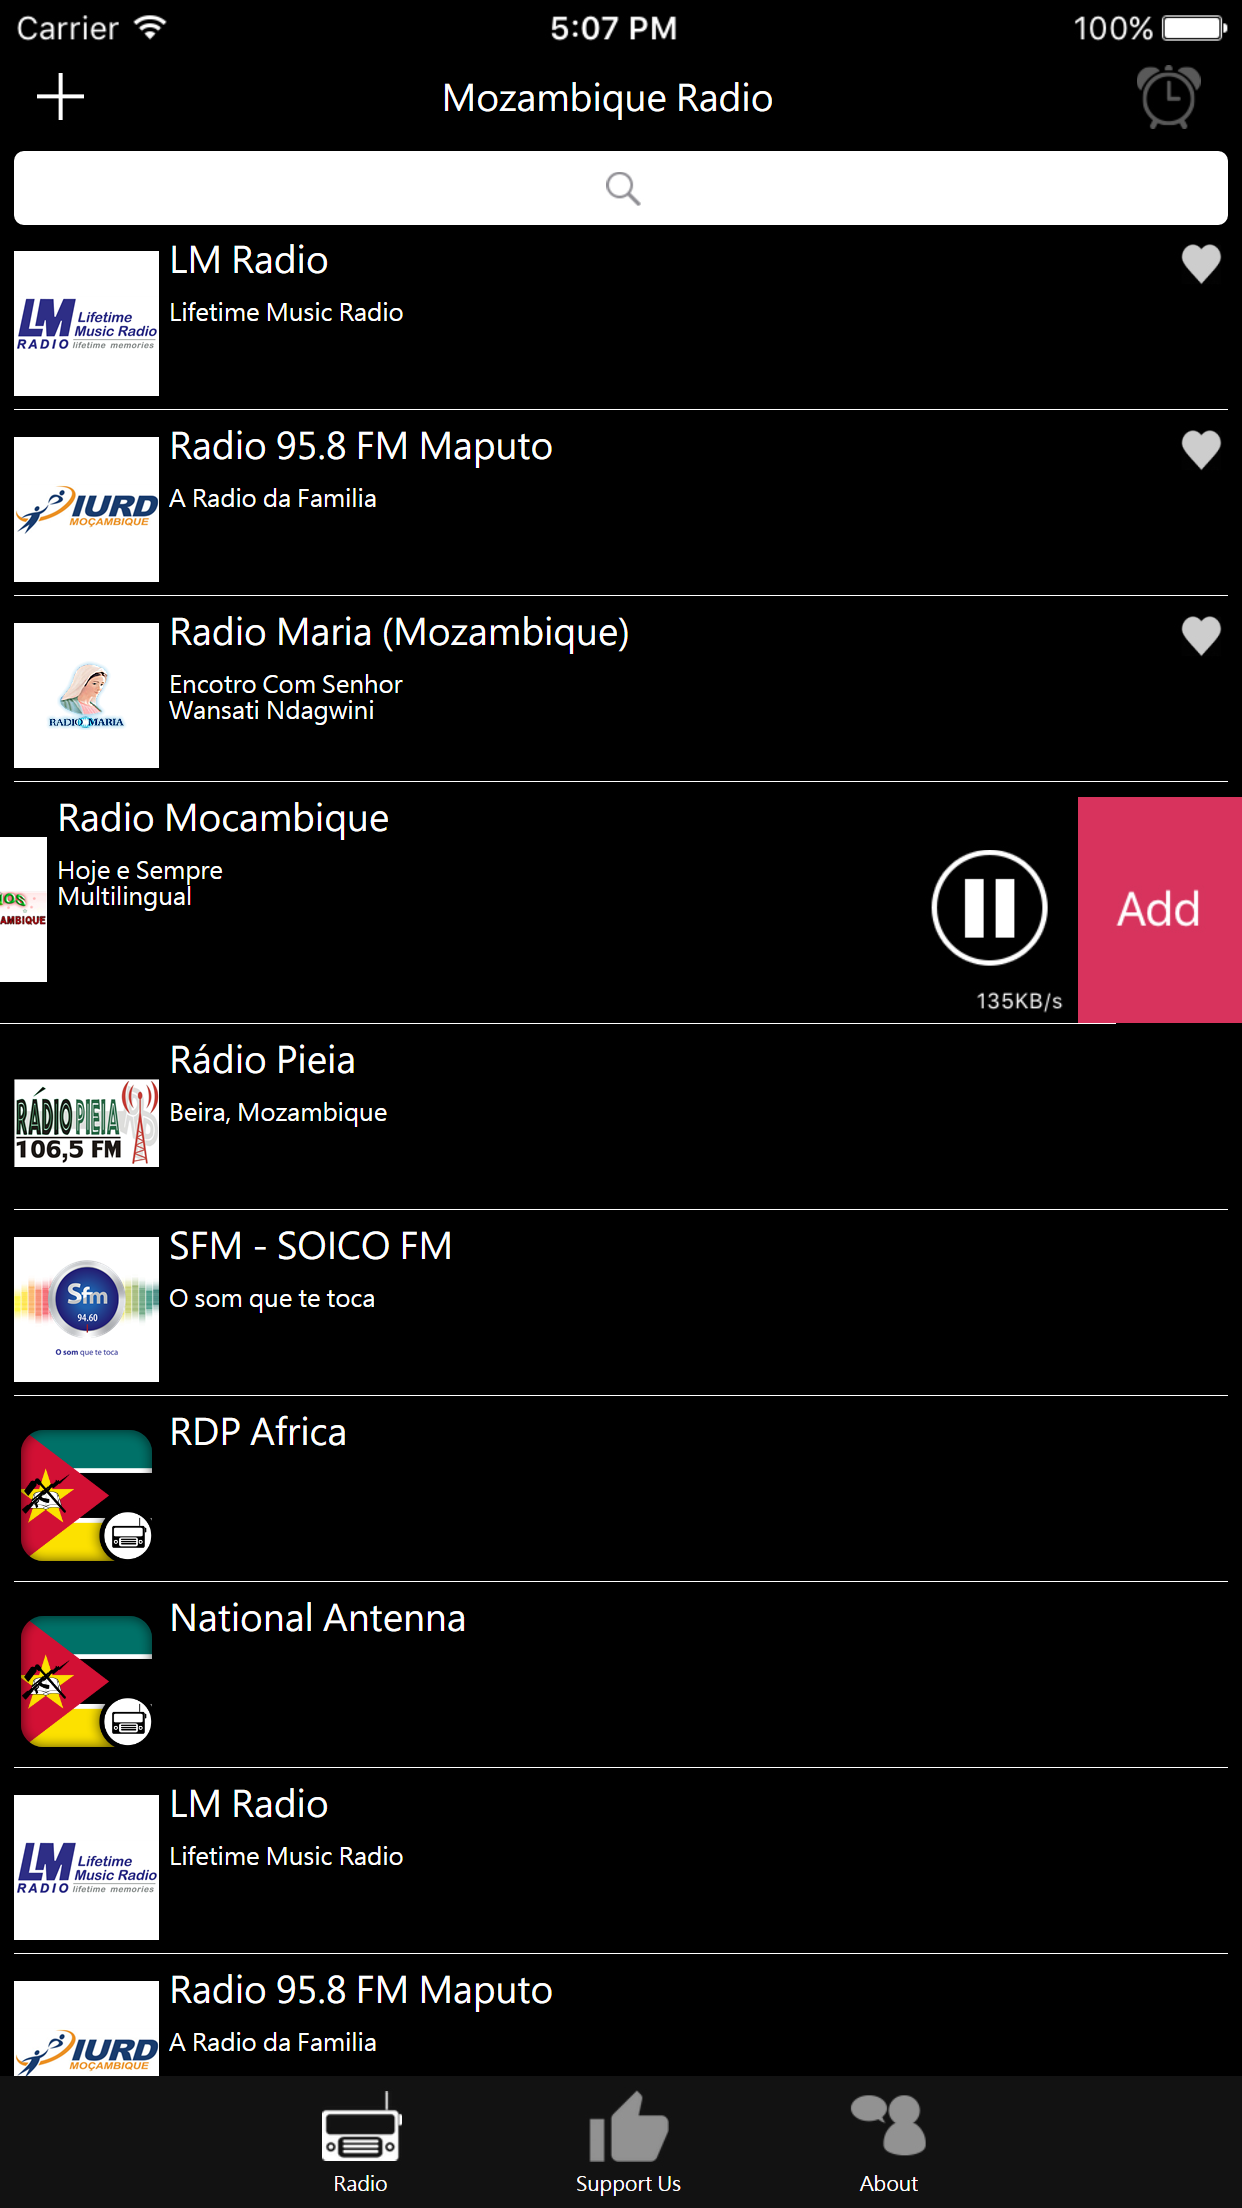Screen dimensions: 1242x2208
Task: Click 'Beira, Mozambique' subtitle
Action: [278, 1112]
